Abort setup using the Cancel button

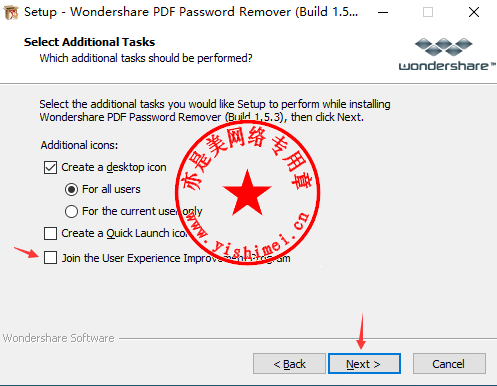(x=449, y=364)
